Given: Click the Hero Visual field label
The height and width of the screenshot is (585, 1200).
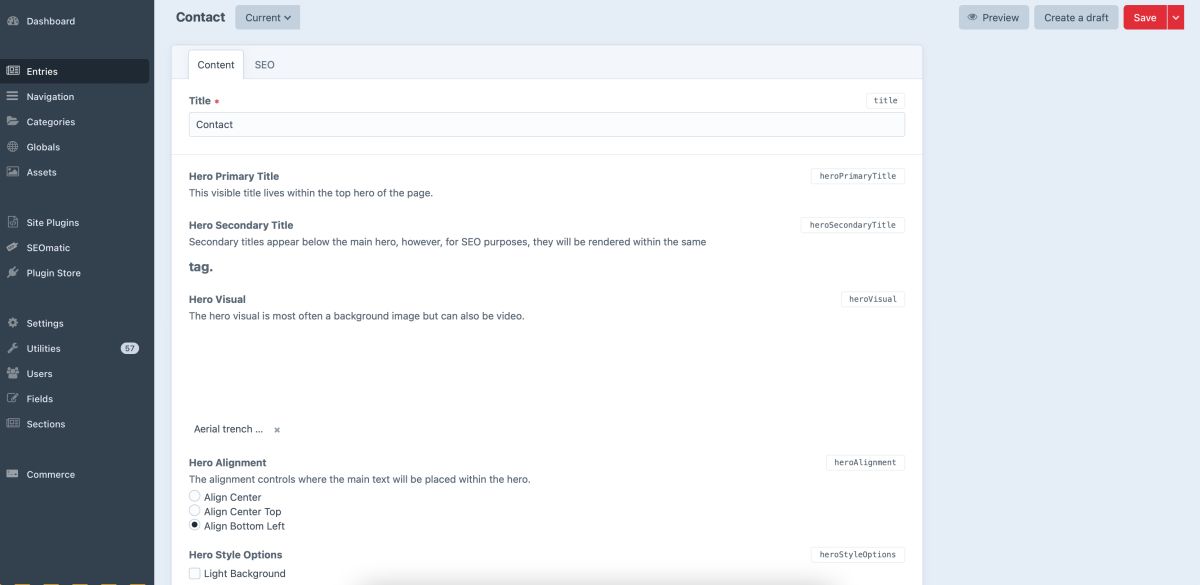Looking at the screenshot, I should point(217,299).
